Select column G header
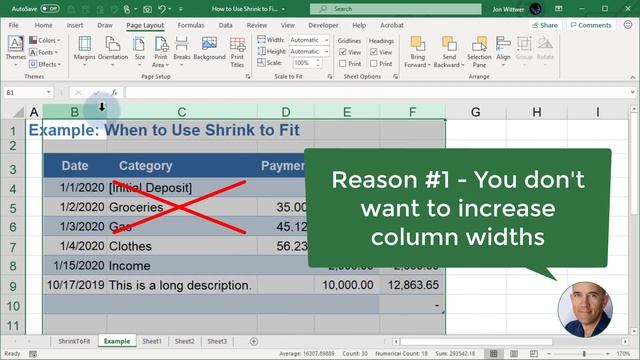 pyautogui.click(x=476, y=112)
